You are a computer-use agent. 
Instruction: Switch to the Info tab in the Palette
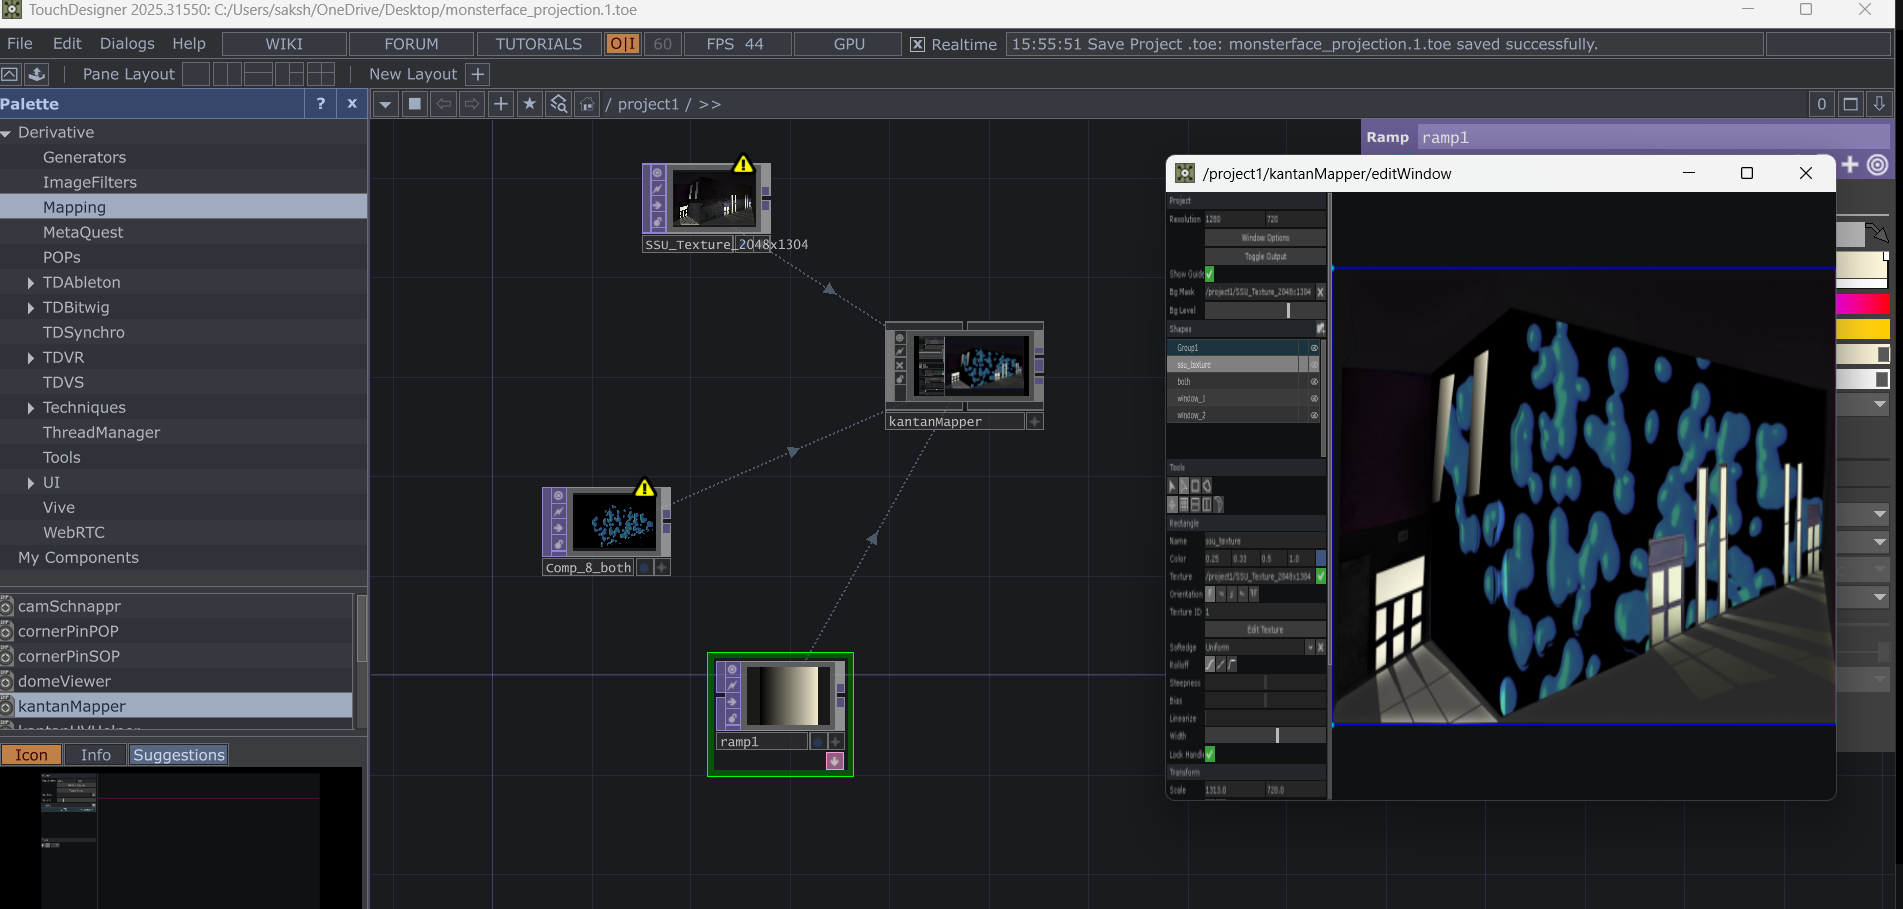(x=94, y=754)
